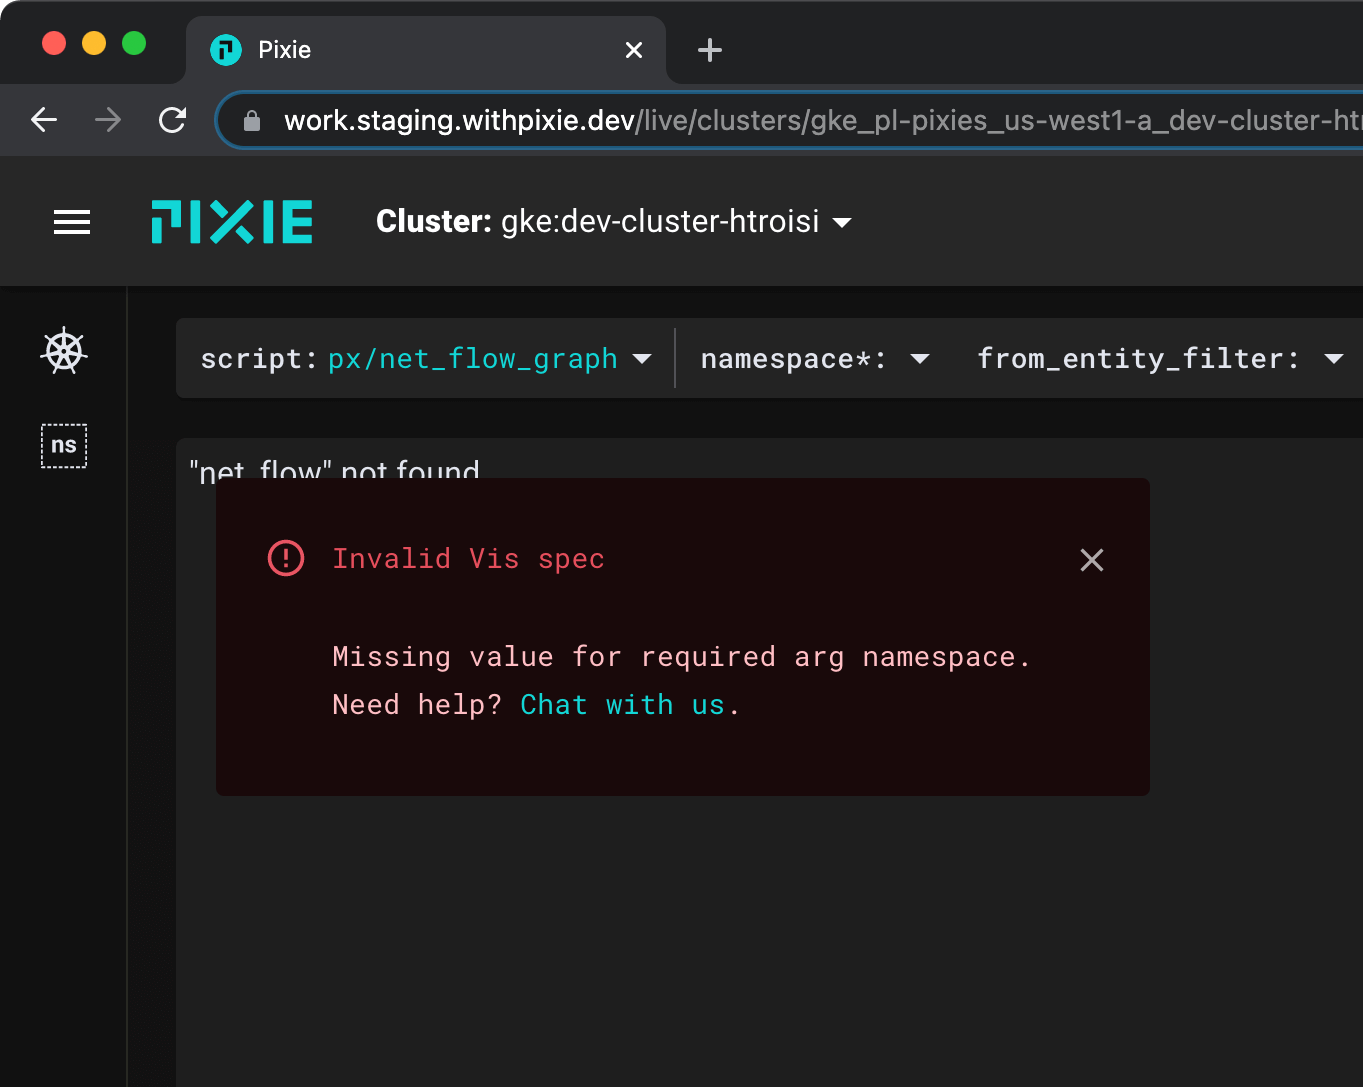Image resolution: width=1363 pixels, height=1087 pixels.
Task: Open the Kubernetes cluster sidebar icon
Action: 64,351
